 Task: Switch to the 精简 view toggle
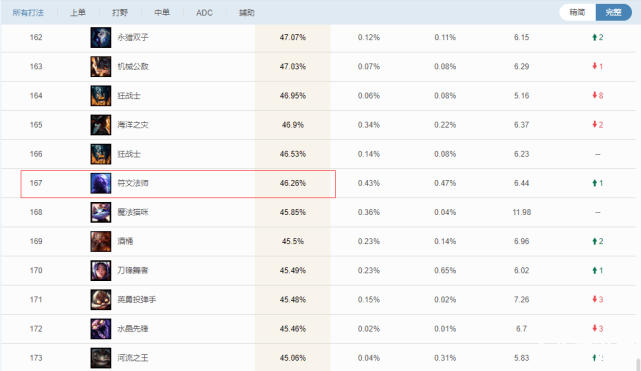[577, 12]
